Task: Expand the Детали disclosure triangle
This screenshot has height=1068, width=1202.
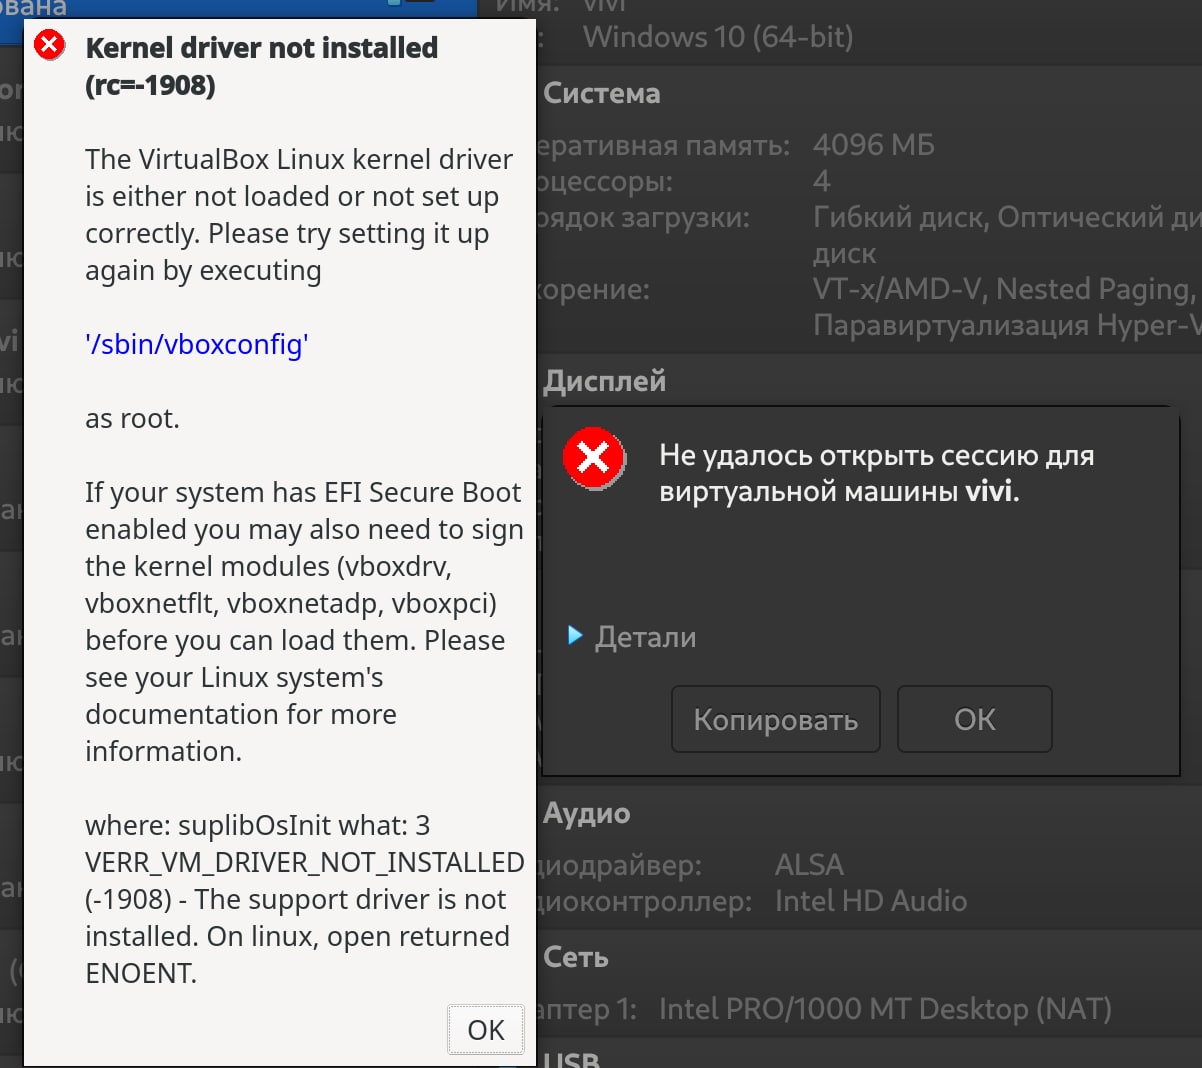Action: [575, 636]
